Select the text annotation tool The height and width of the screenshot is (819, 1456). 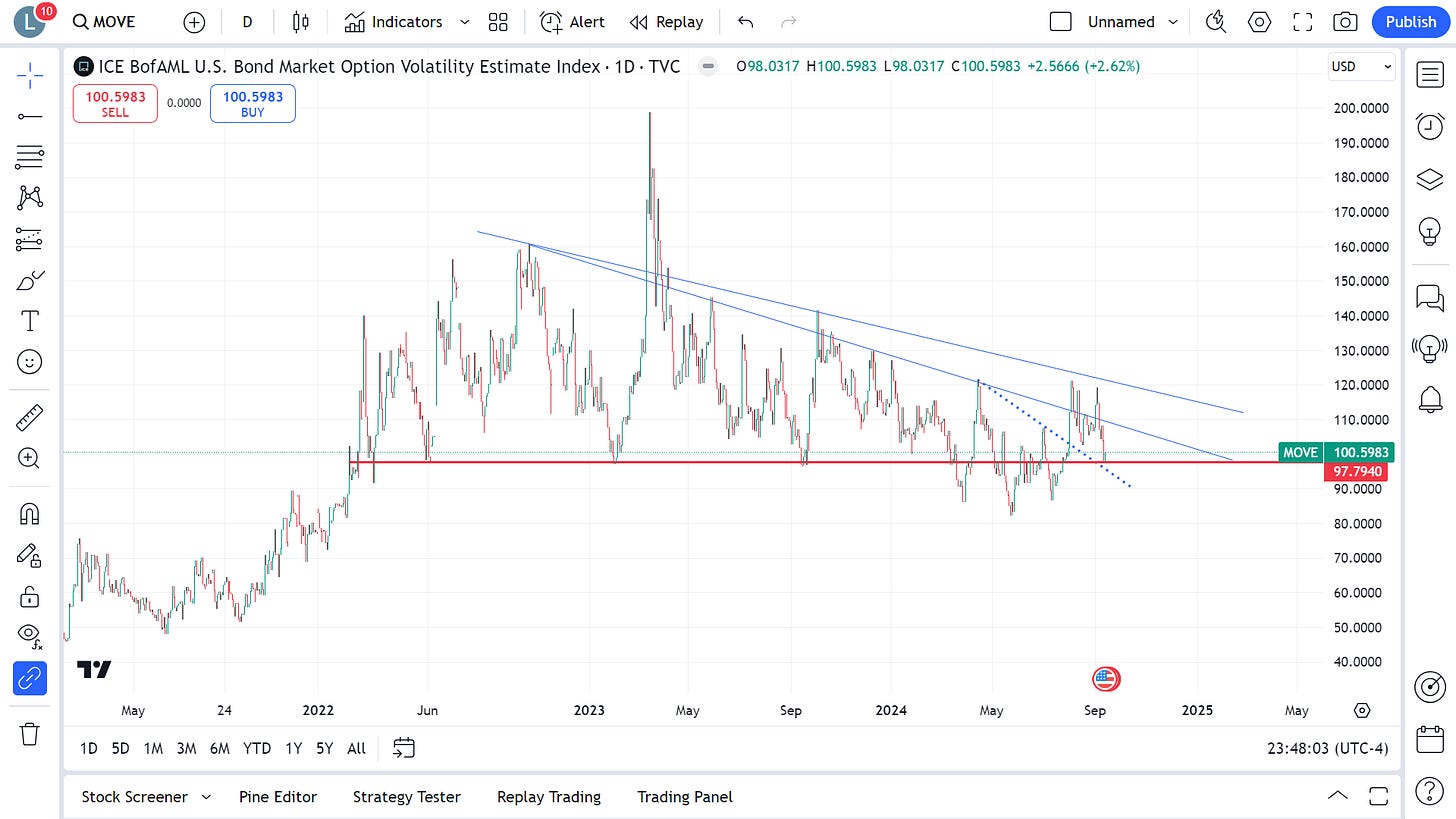pyautogui.click(x=30, y=321)
